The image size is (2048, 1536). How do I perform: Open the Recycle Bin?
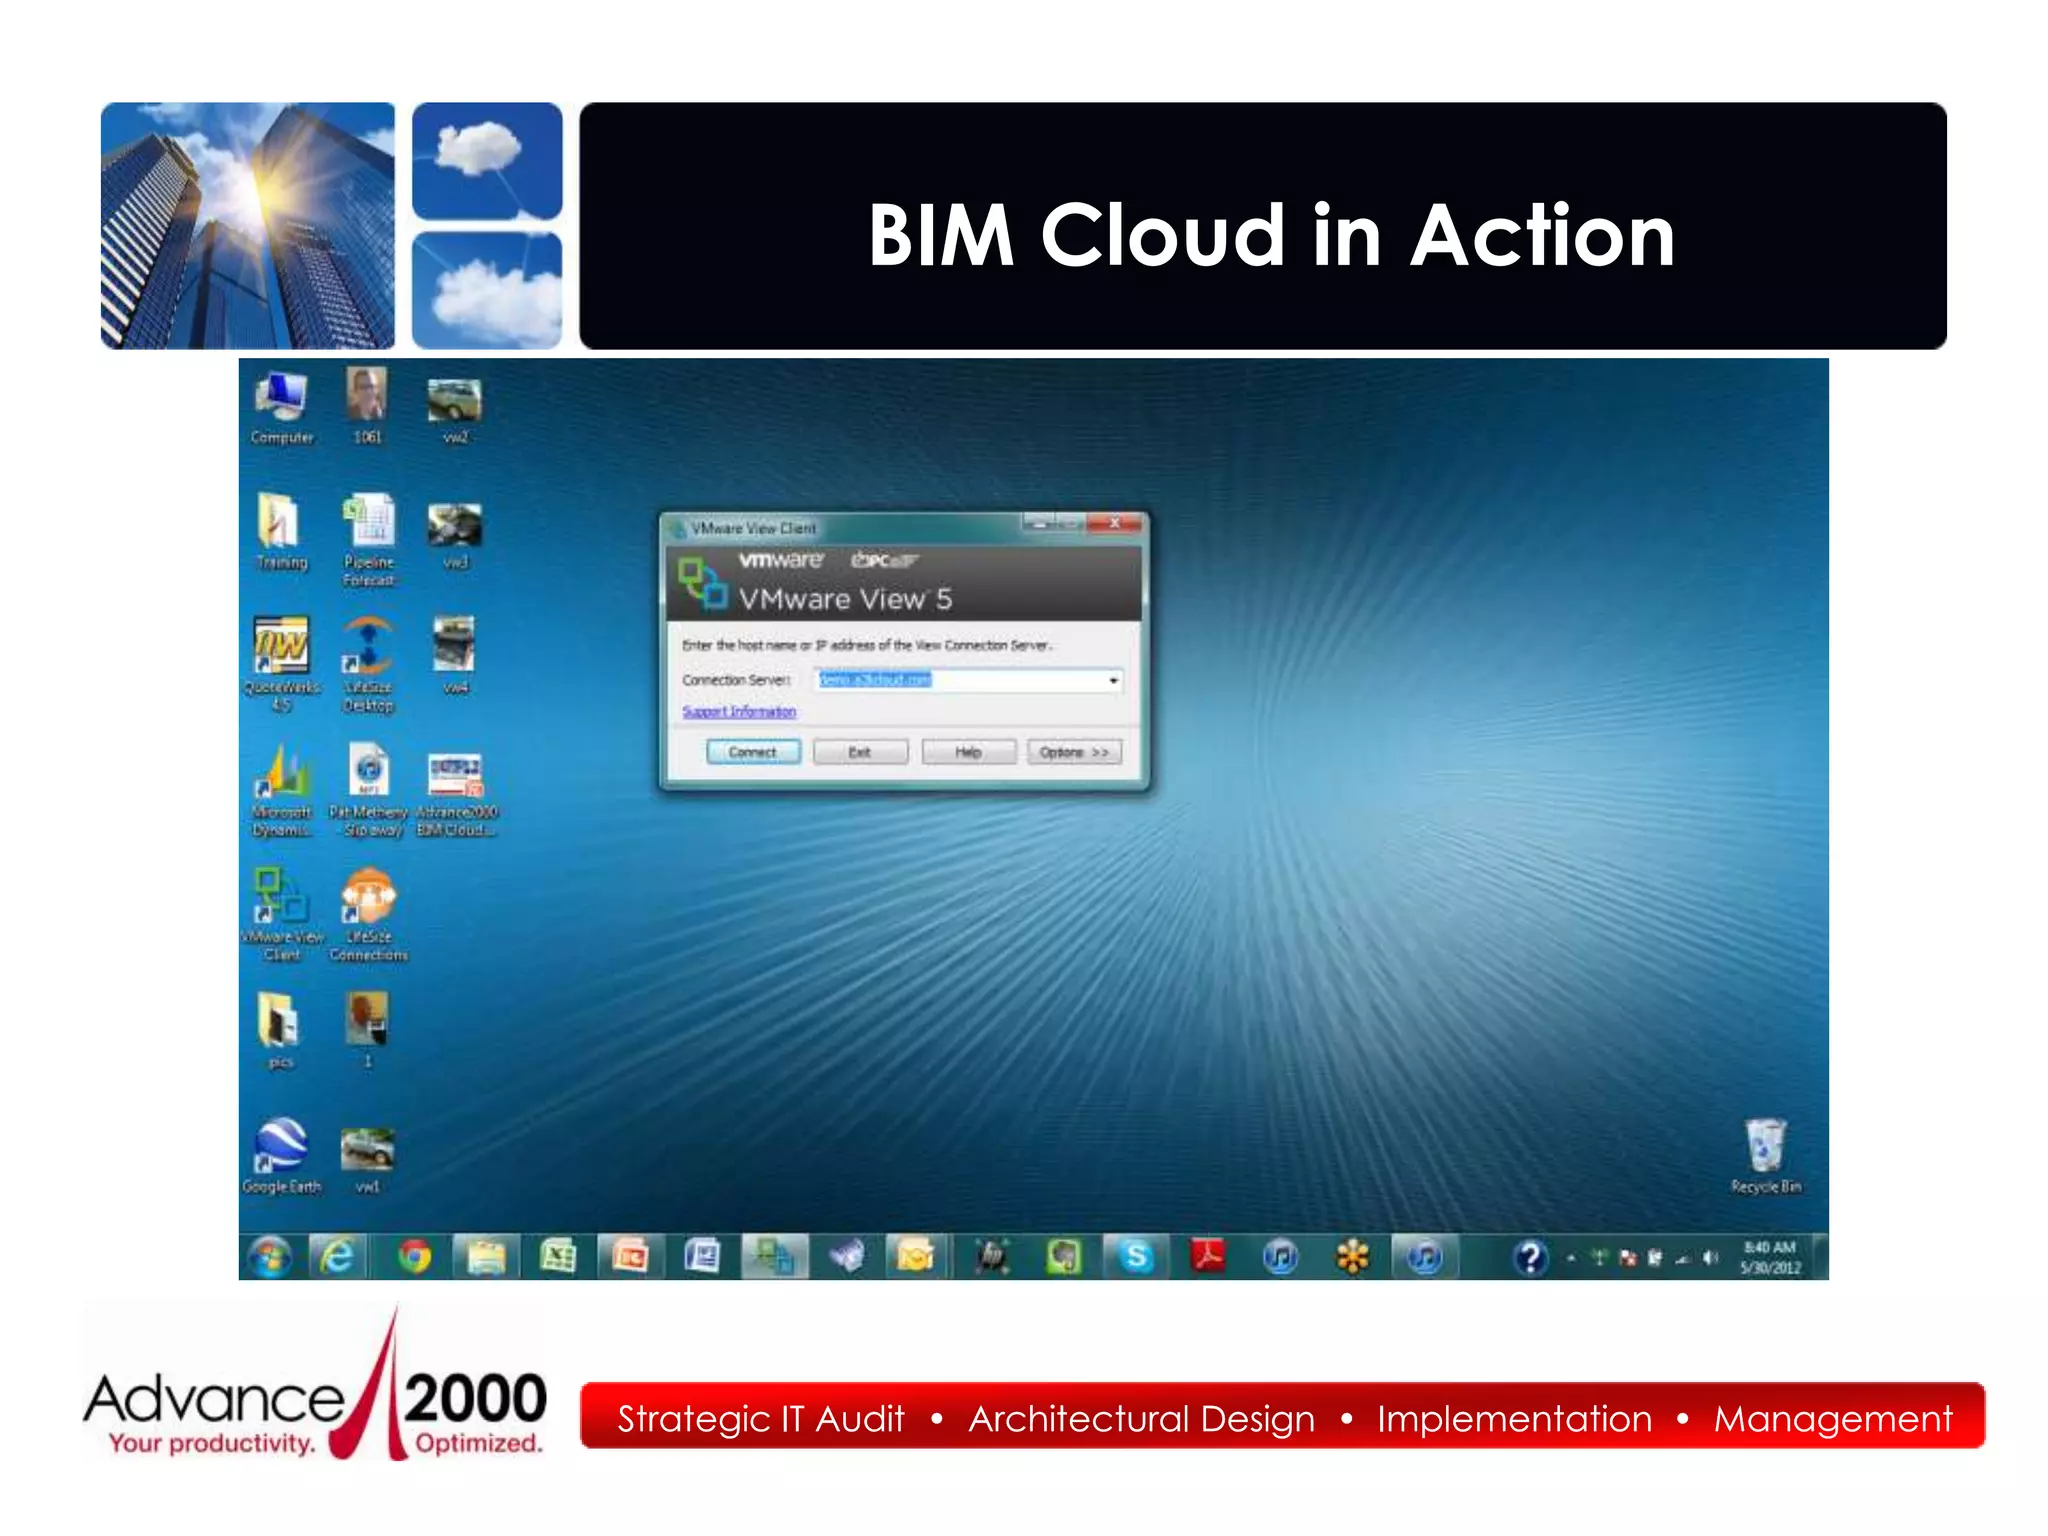coord(1766,1156)
